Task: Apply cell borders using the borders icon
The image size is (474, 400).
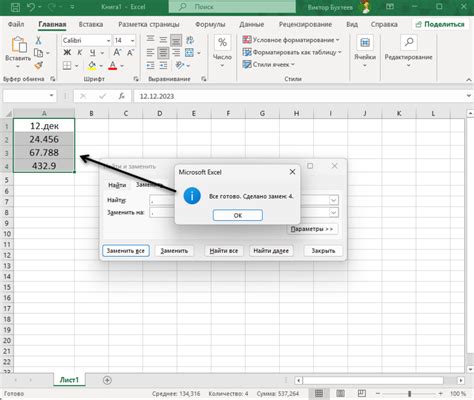Action: point(67,65)
